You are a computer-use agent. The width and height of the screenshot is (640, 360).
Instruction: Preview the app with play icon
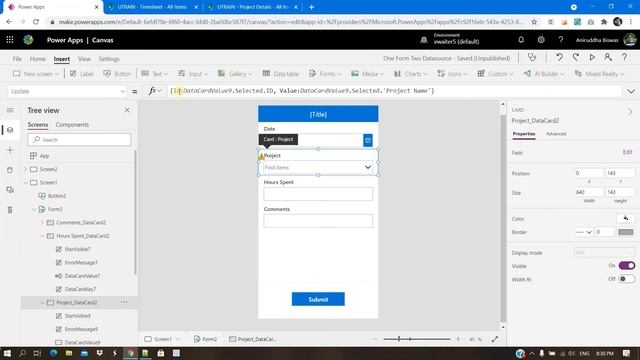[592, 58]
